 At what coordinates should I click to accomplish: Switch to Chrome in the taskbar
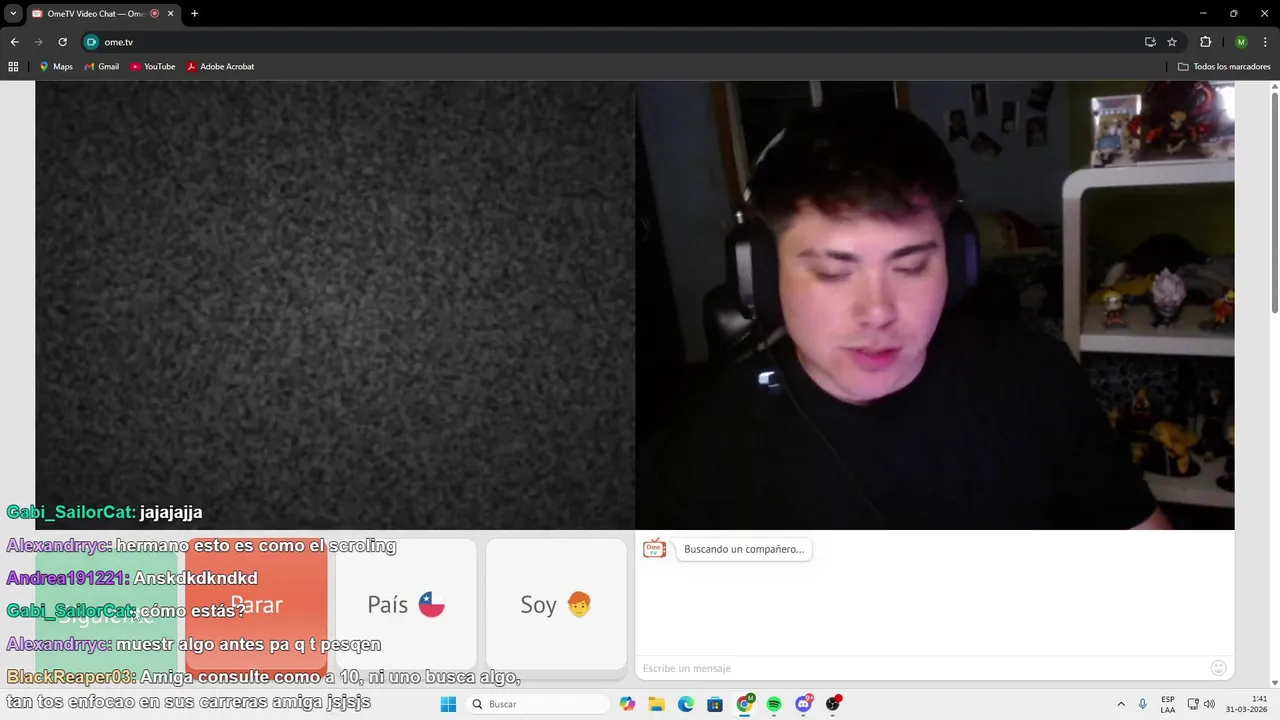pos(745,704)
